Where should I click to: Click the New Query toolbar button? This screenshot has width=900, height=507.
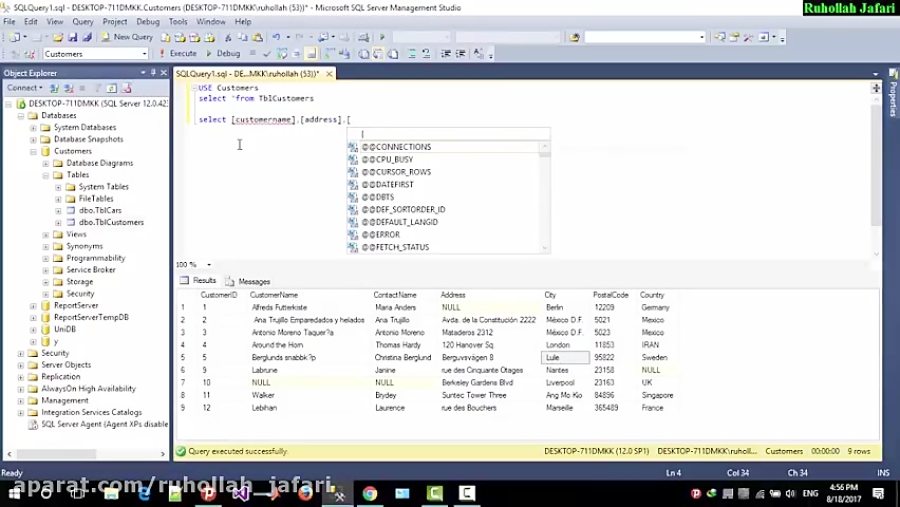click(x=127, y=37)
